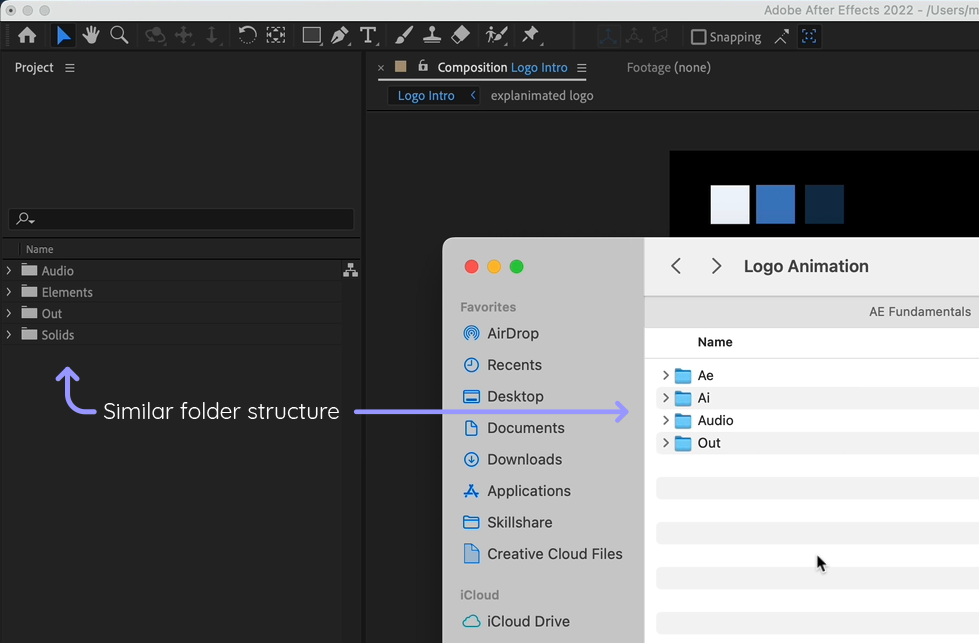The width and height of the screenshot is (979, 643).
Task: Expand the Solids folder
Action: [x=9, y=334]
